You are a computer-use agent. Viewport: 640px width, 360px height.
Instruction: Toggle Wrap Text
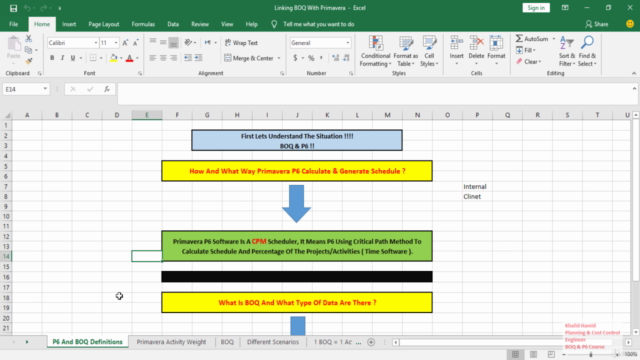(x=241, y=42)
